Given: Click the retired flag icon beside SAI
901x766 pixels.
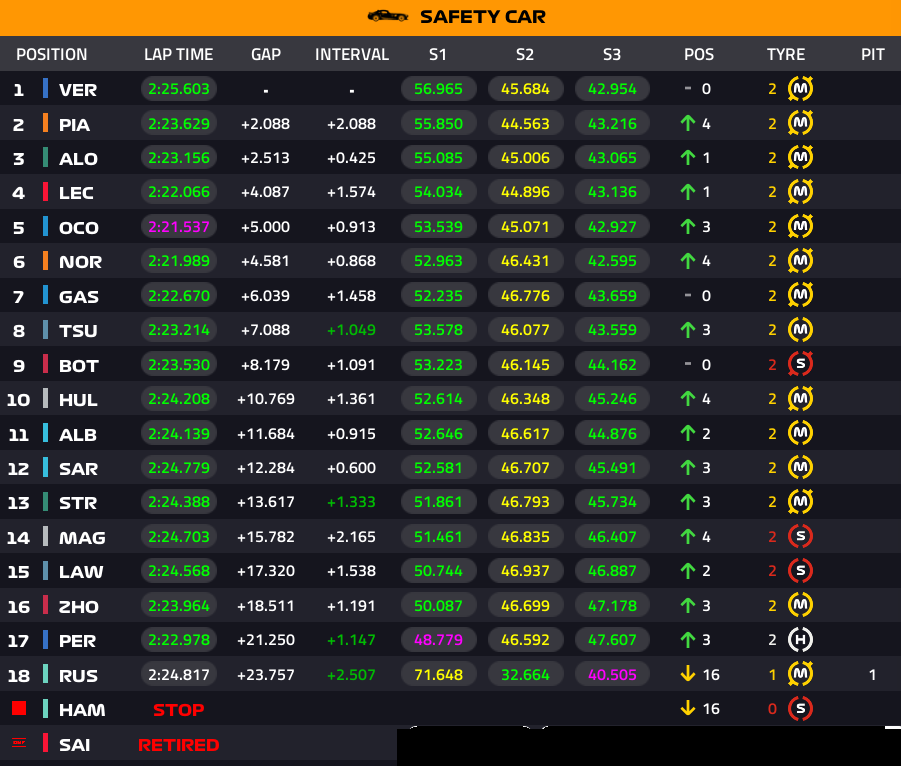Looking at the screenshot, I should [x=19, y=742].
